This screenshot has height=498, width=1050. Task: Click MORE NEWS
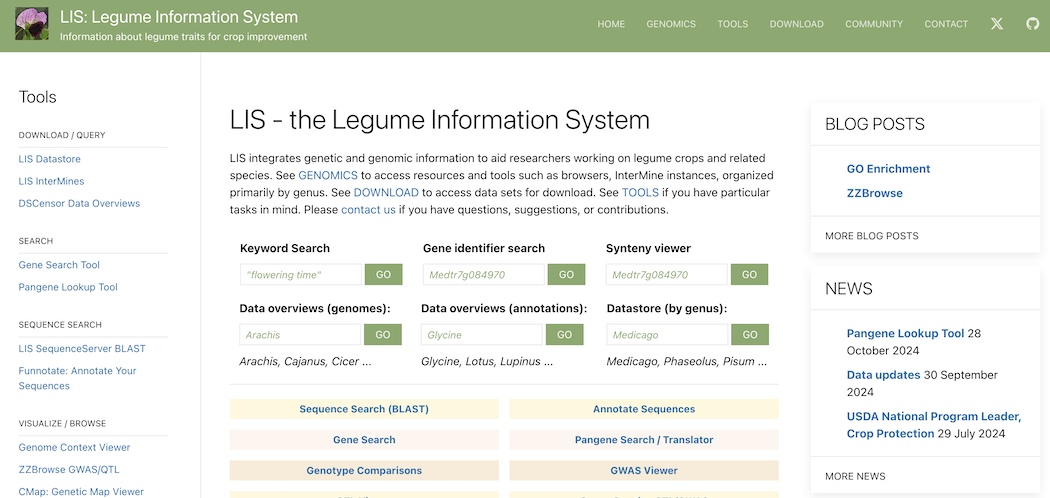[855, 477]
